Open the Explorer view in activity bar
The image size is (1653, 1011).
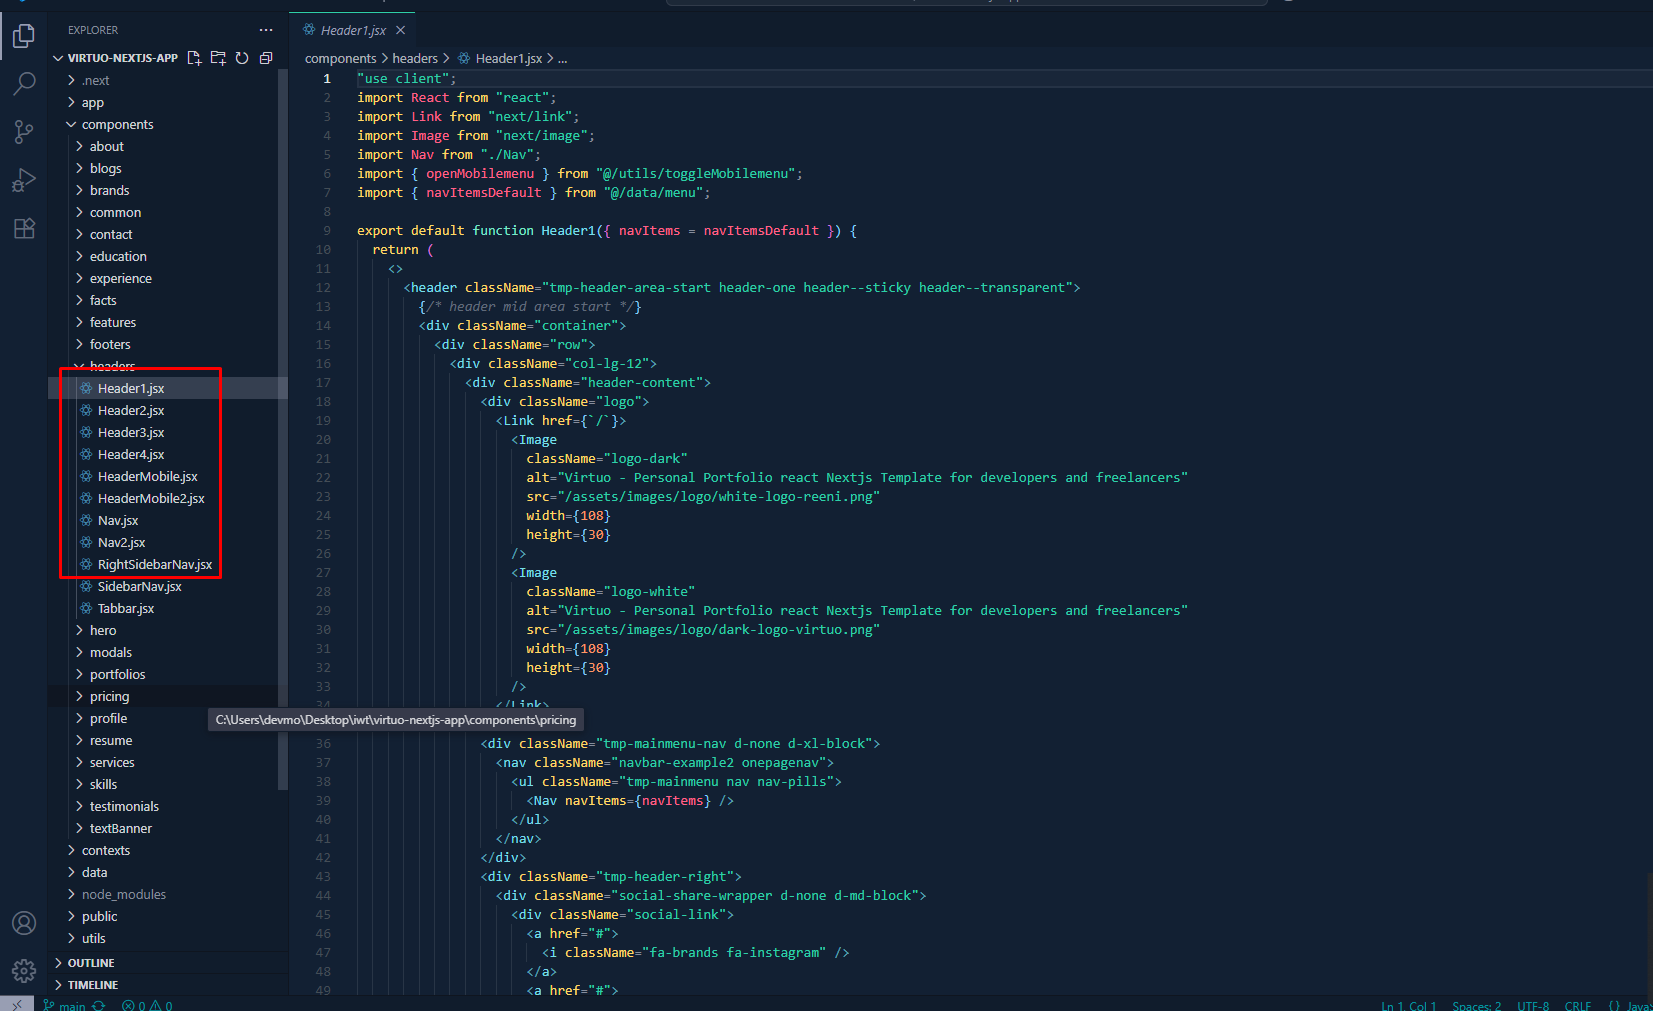click(x=24, y=36)
